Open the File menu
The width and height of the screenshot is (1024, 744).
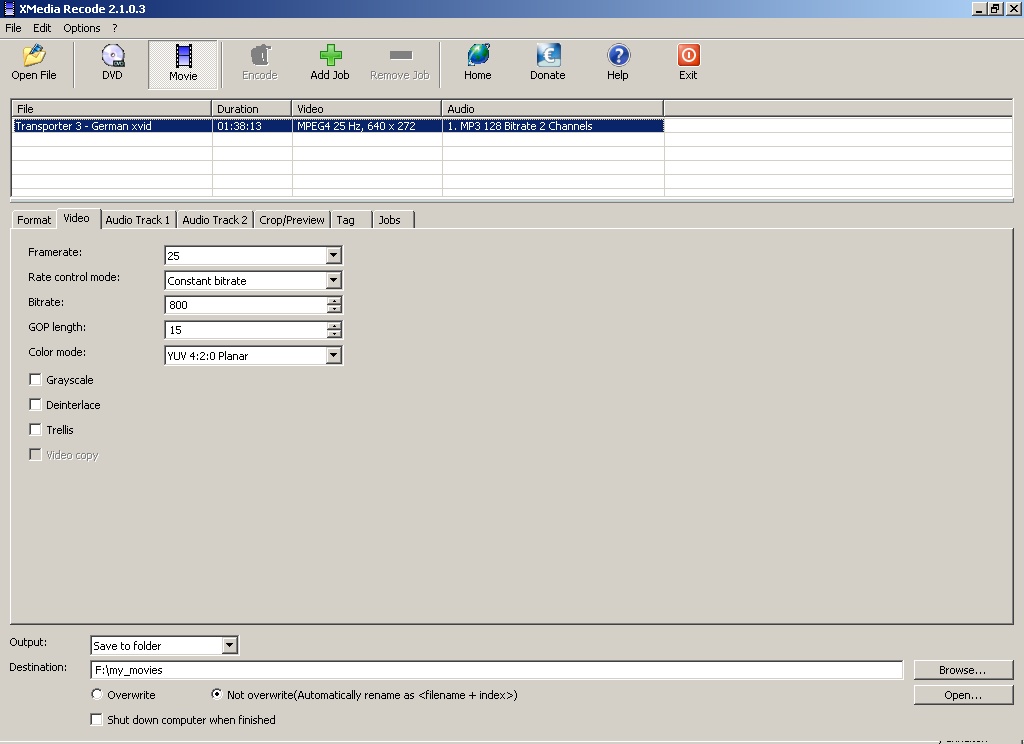click(x=13, y=28)
